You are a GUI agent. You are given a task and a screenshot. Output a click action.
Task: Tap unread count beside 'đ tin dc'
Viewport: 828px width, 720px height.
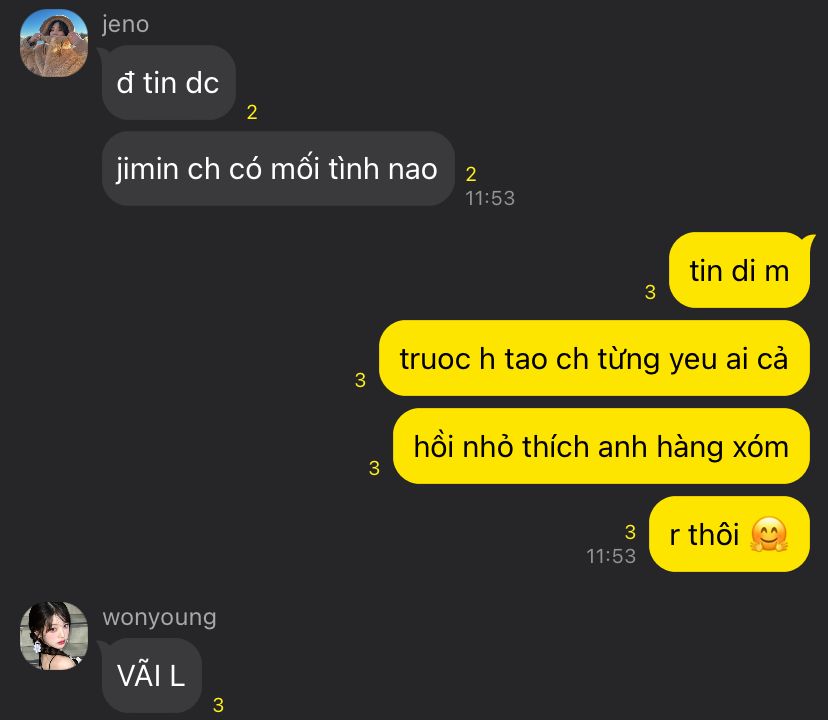click(252, 112)
